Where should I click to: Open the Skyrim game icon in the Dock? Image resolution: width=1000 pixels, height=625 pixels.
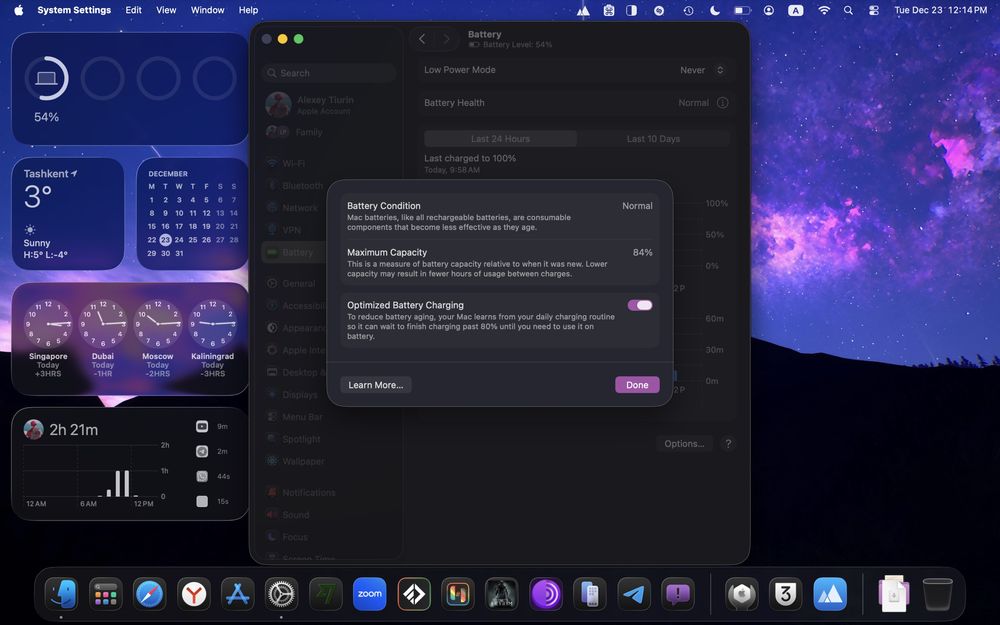tap(501, 594)
